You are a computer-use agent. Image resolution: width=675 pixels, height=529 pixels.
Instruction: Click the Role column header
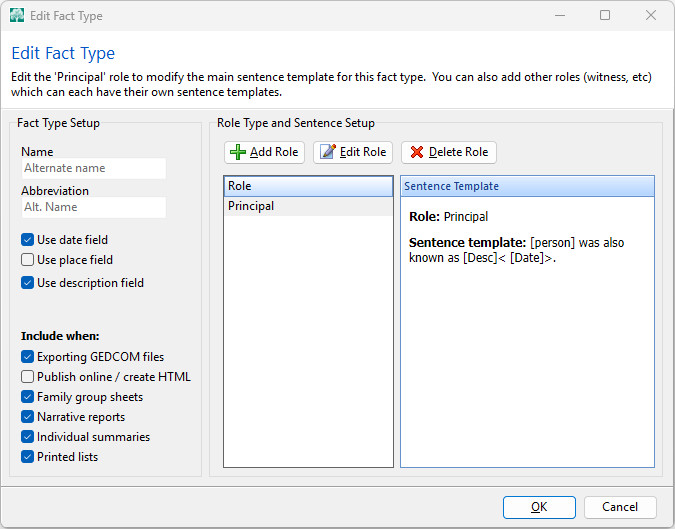(x=308, y=186)
